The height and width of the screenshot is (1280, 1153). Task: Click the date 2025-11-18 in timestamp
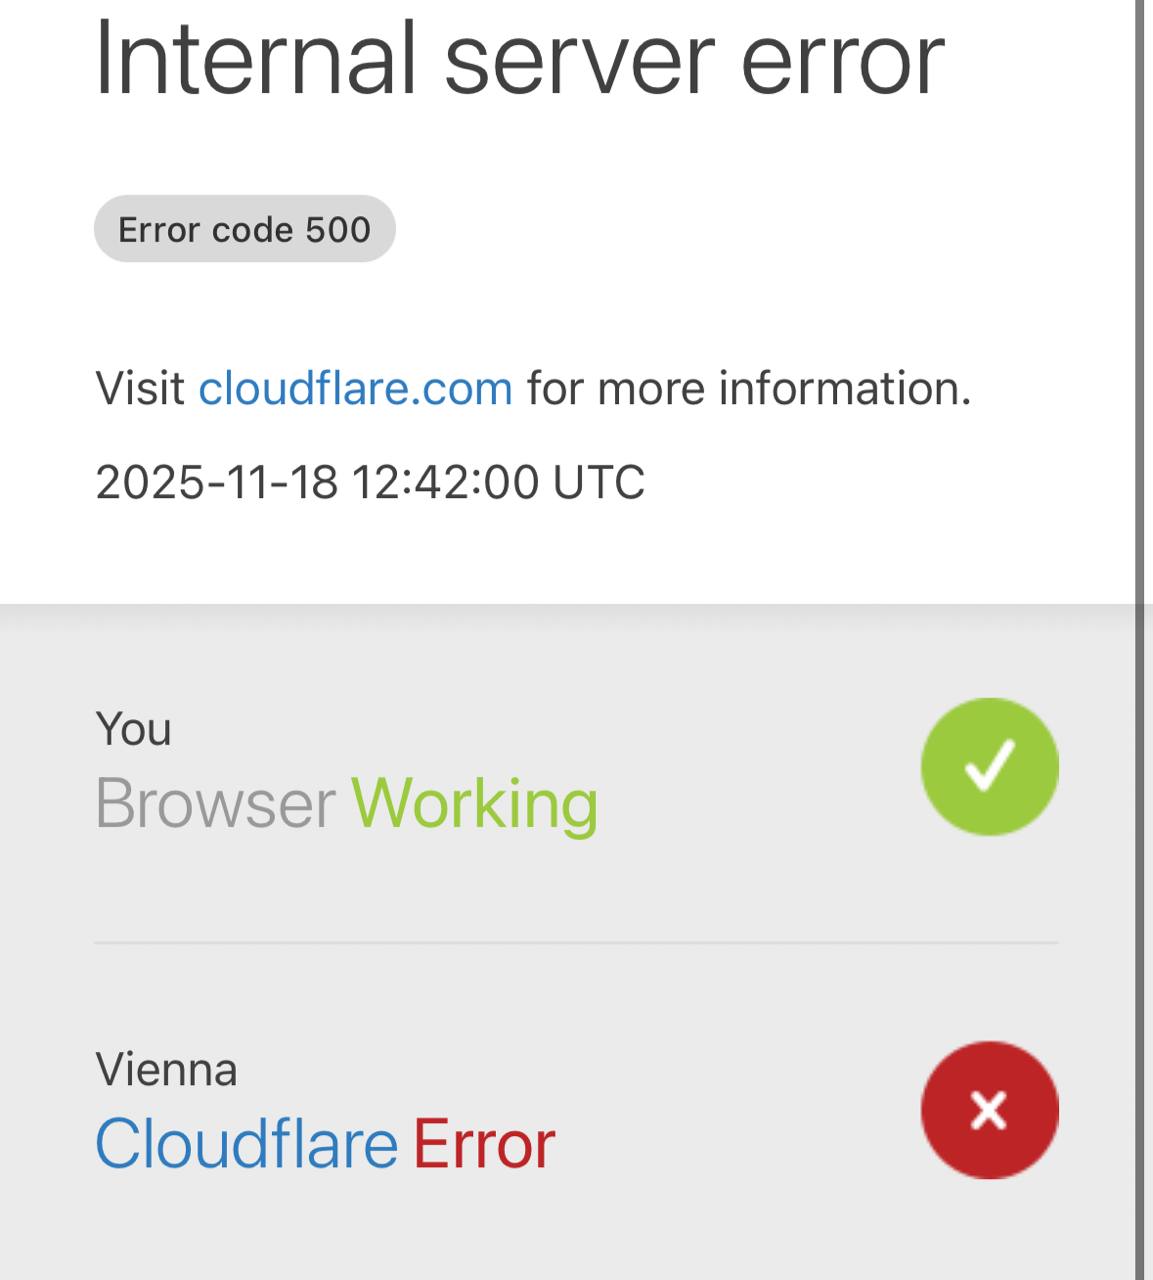pos(216,482)
